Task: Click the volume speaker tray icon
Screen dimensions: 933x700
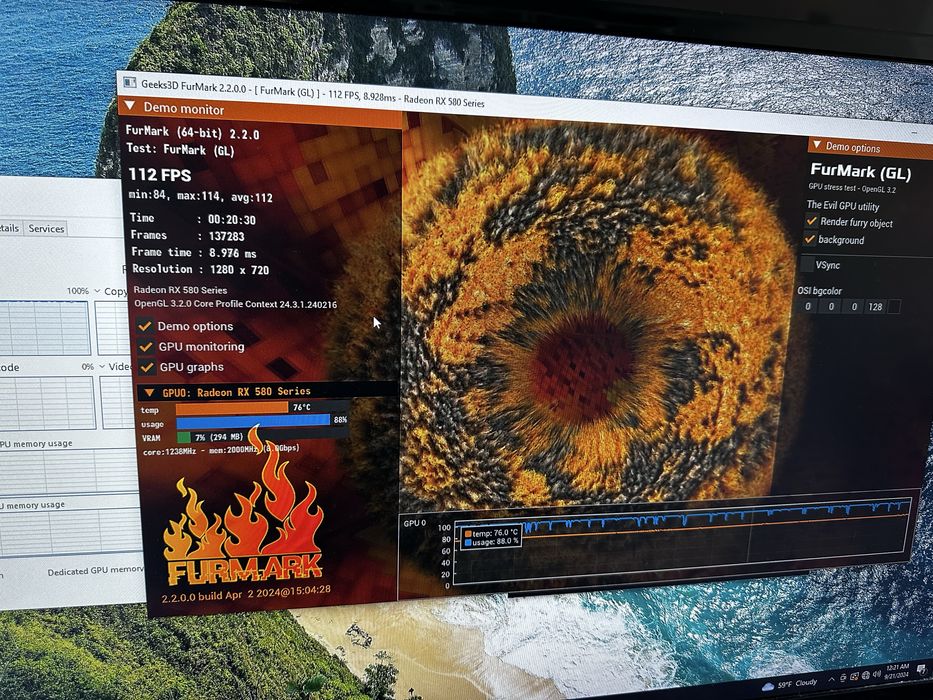Action: click(x=877, y=674)
